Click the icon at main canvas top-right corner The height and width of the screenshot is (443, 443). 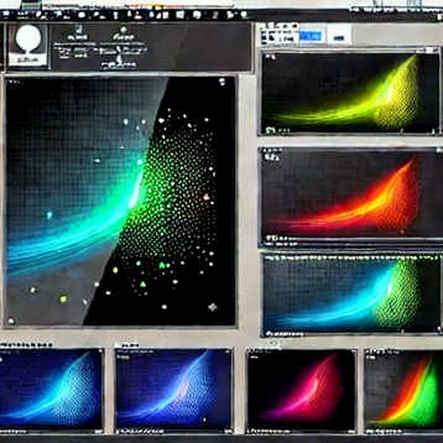(x=222, y=82)
